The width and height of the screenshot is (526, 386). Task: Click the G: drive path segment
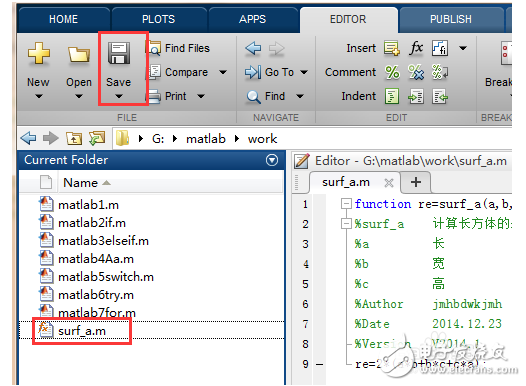point(158,139)
